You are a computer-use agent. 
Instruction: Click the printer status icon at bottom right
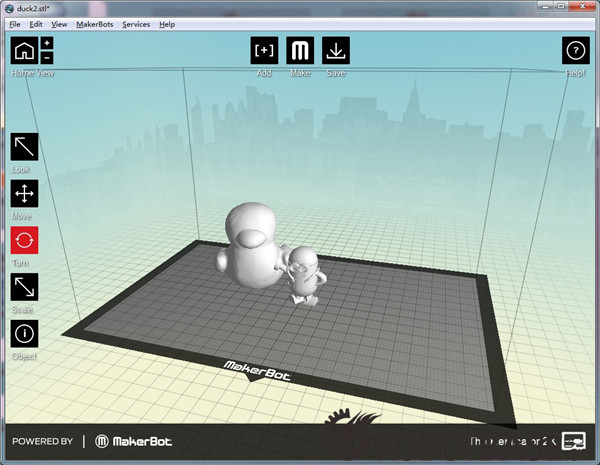573,440
